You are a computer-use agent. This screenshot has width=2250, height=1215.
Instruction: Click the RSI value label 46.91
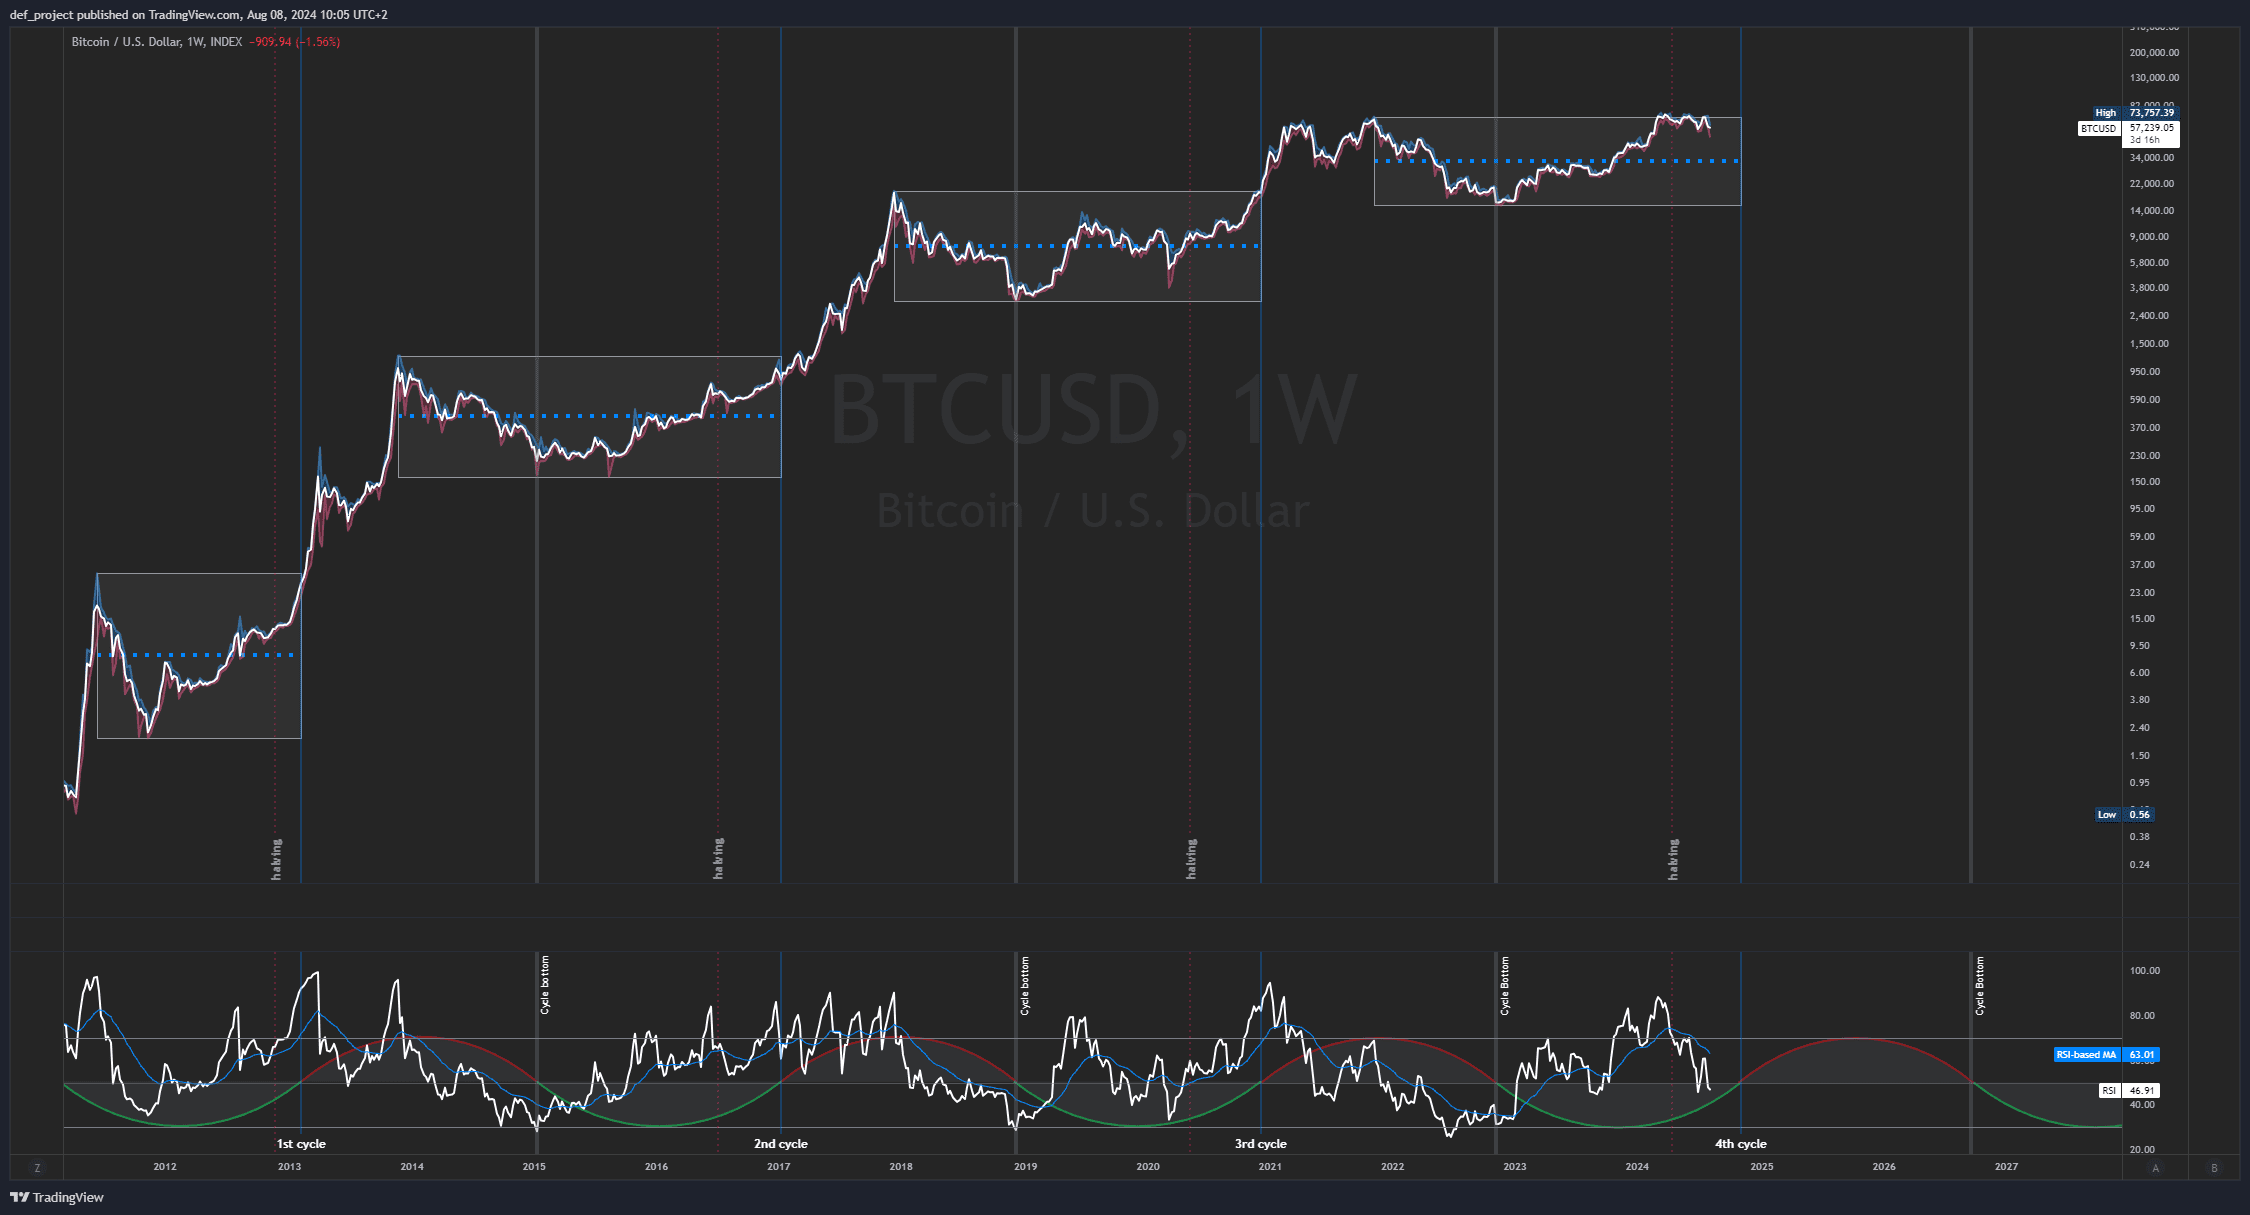2141,1091
